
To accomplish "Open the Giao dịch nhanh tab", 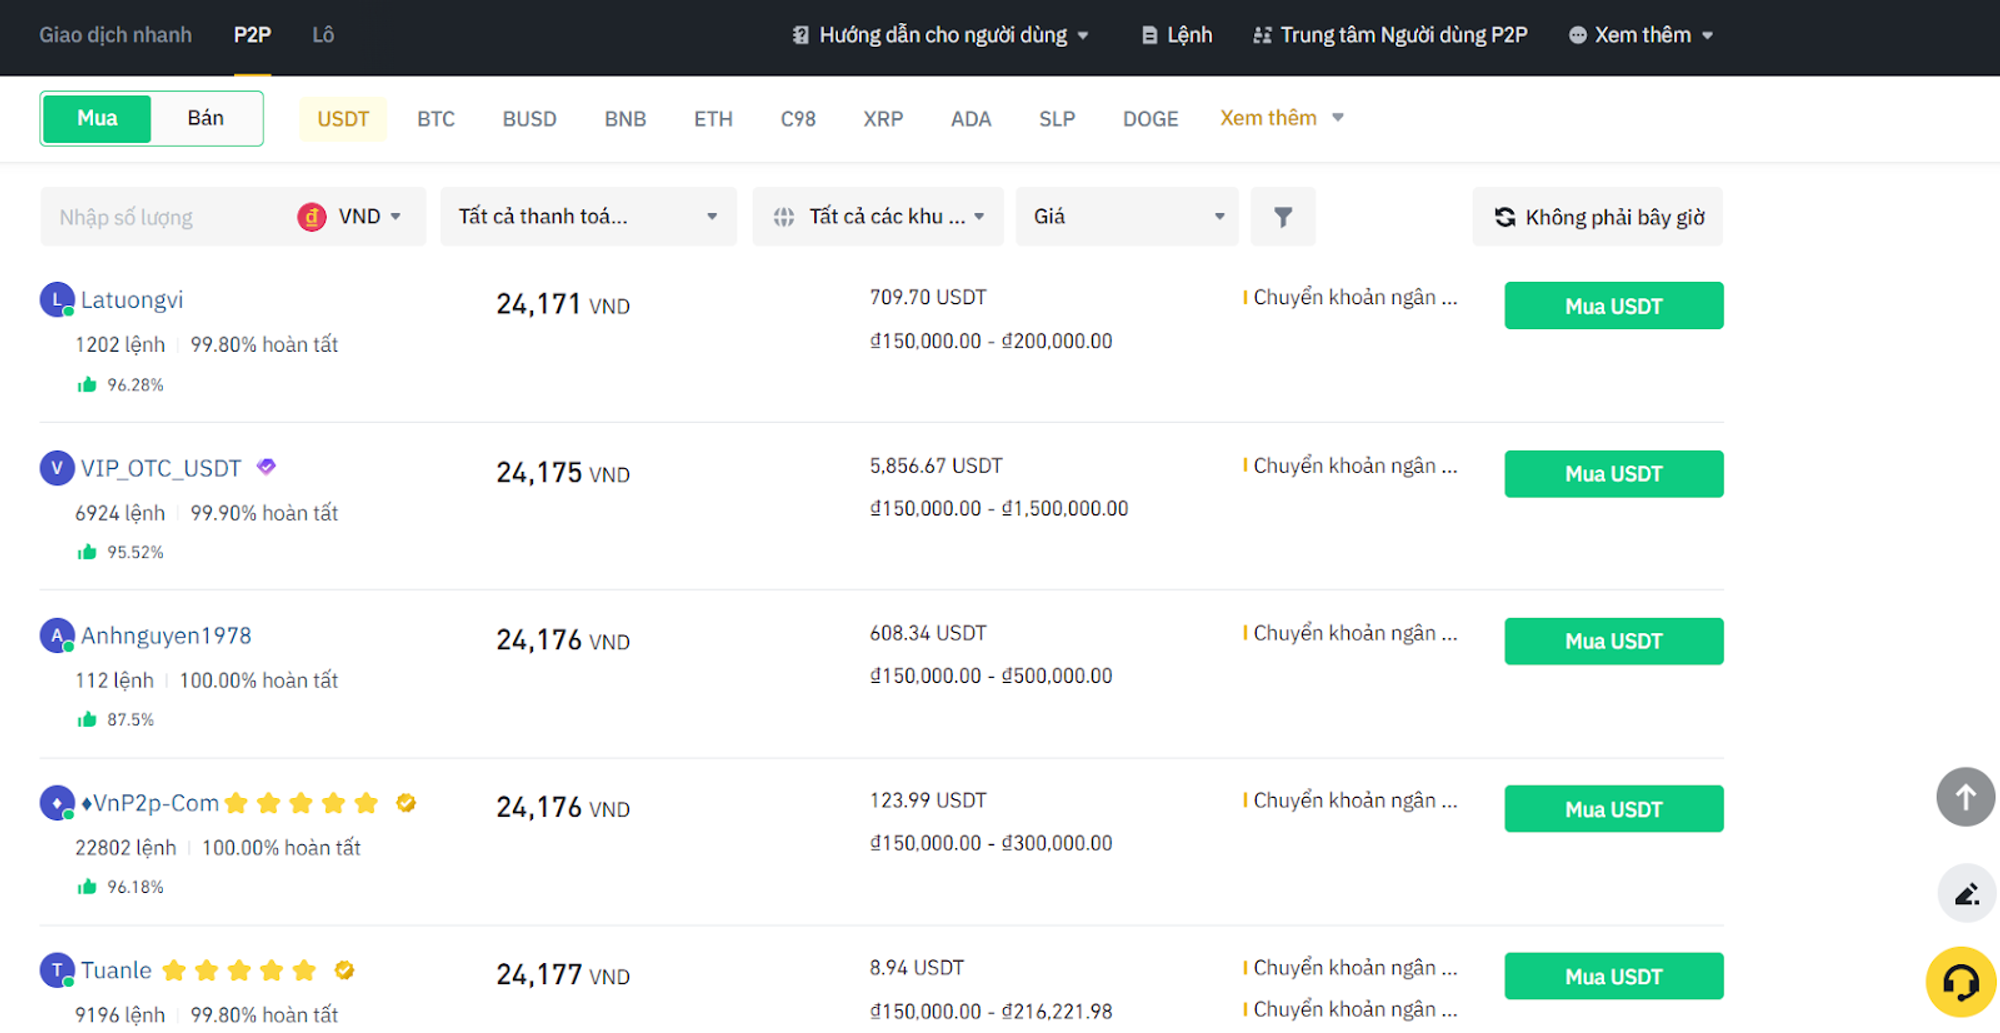I will 115,35.
